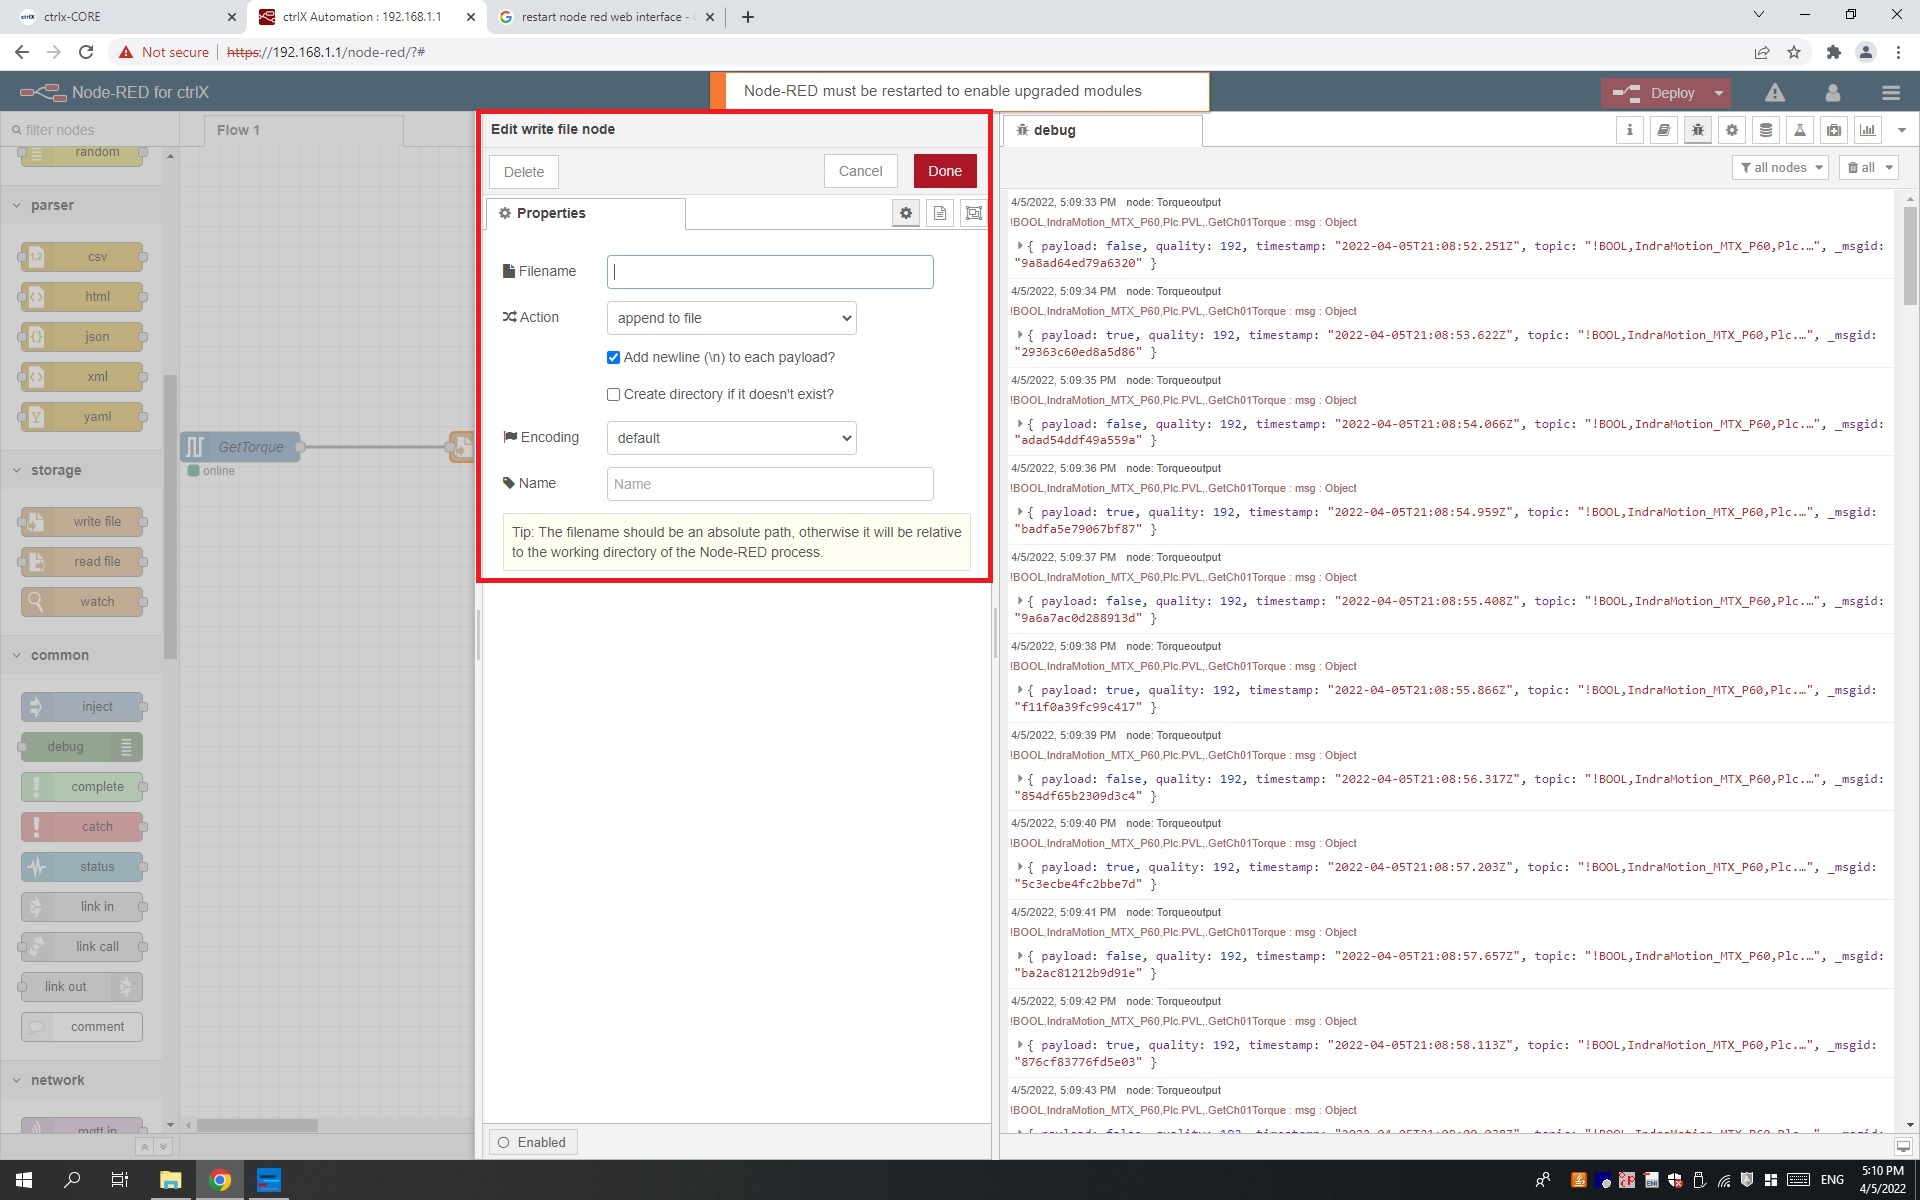Open the Action dropdown append to file
This screenshot has height=1200, width=1920.
[x=731, y=318]
